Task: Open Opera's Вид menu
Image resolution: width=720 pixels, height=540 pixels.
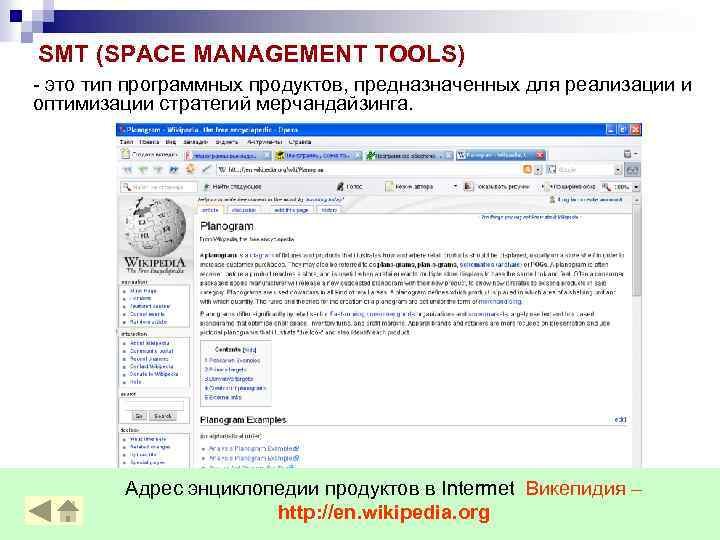Action: [170, 142]
